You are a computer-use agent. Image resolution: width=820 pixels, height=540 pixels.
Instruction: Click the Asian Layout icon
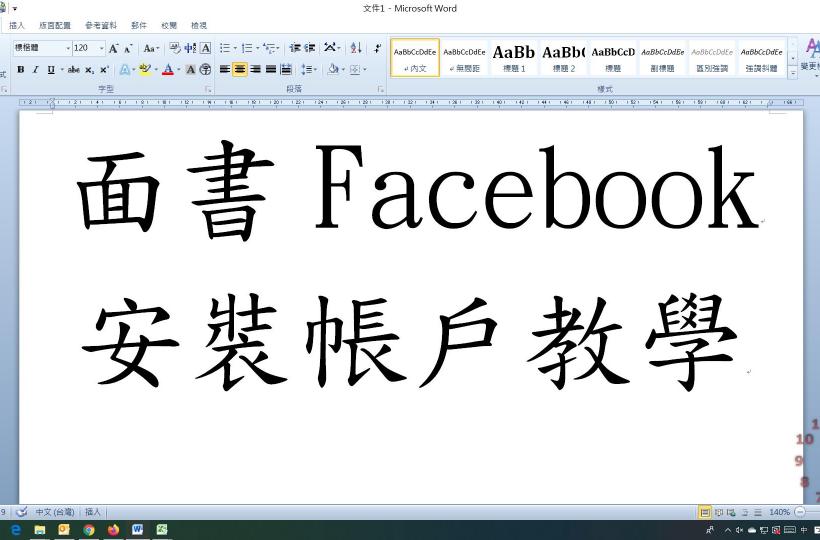coord(329,49)
